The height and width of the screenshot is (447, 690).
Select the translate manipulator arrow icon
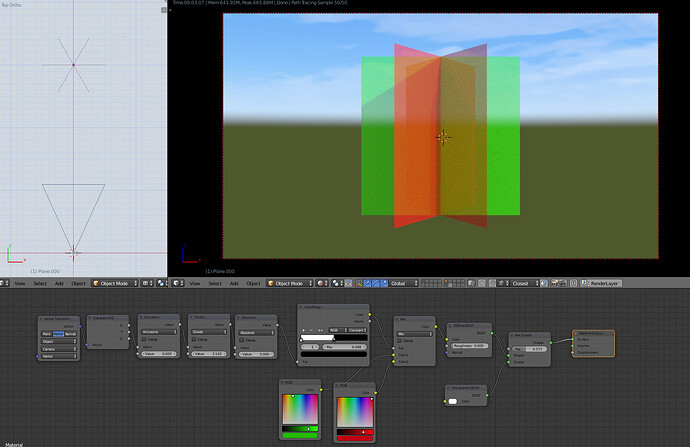click(367, 283)
